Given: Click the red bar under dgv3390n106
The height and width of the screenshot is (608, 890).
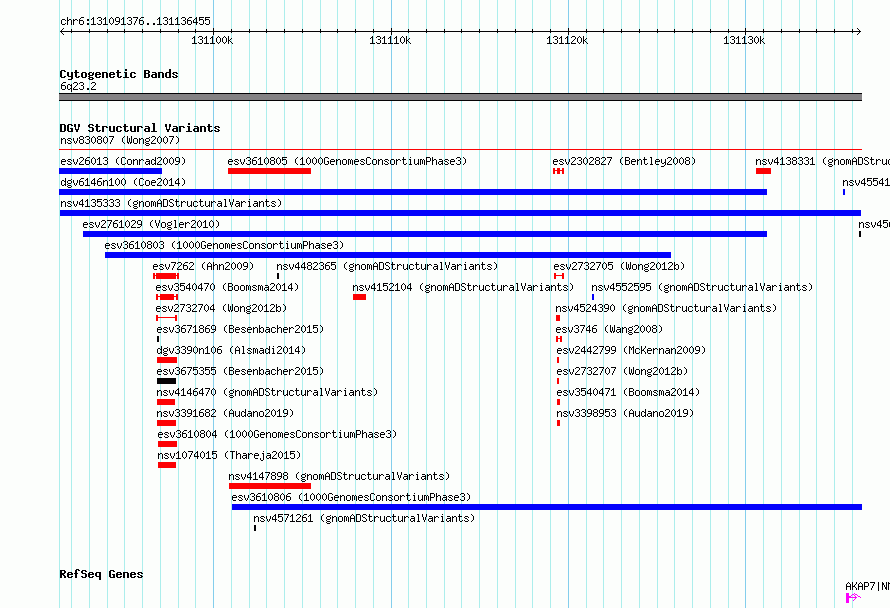Looking at the screenshot, I should (x=167, y=360).
